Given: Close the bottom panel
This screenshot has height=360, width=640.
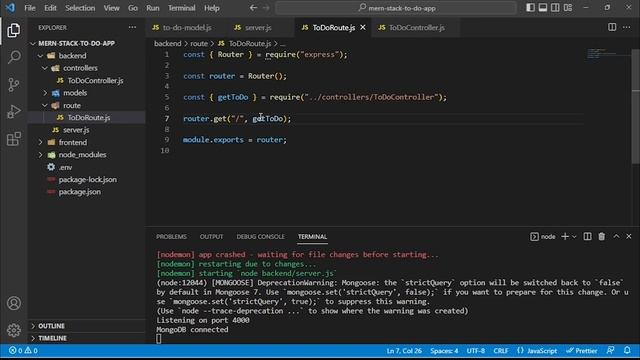Looking at the screenshot, I should coord(629,236).
